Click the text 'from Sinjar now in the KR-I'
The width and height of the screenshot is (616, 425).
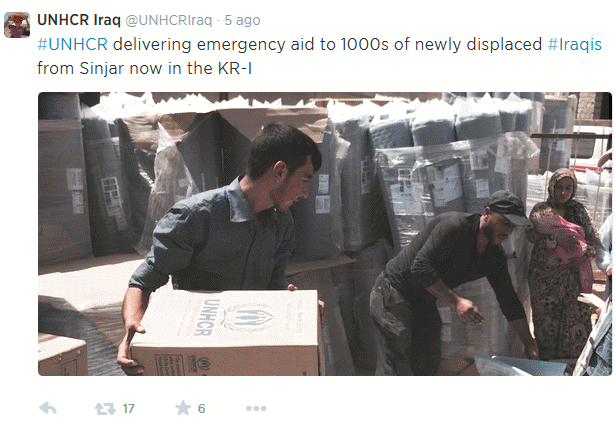point(144,68)
